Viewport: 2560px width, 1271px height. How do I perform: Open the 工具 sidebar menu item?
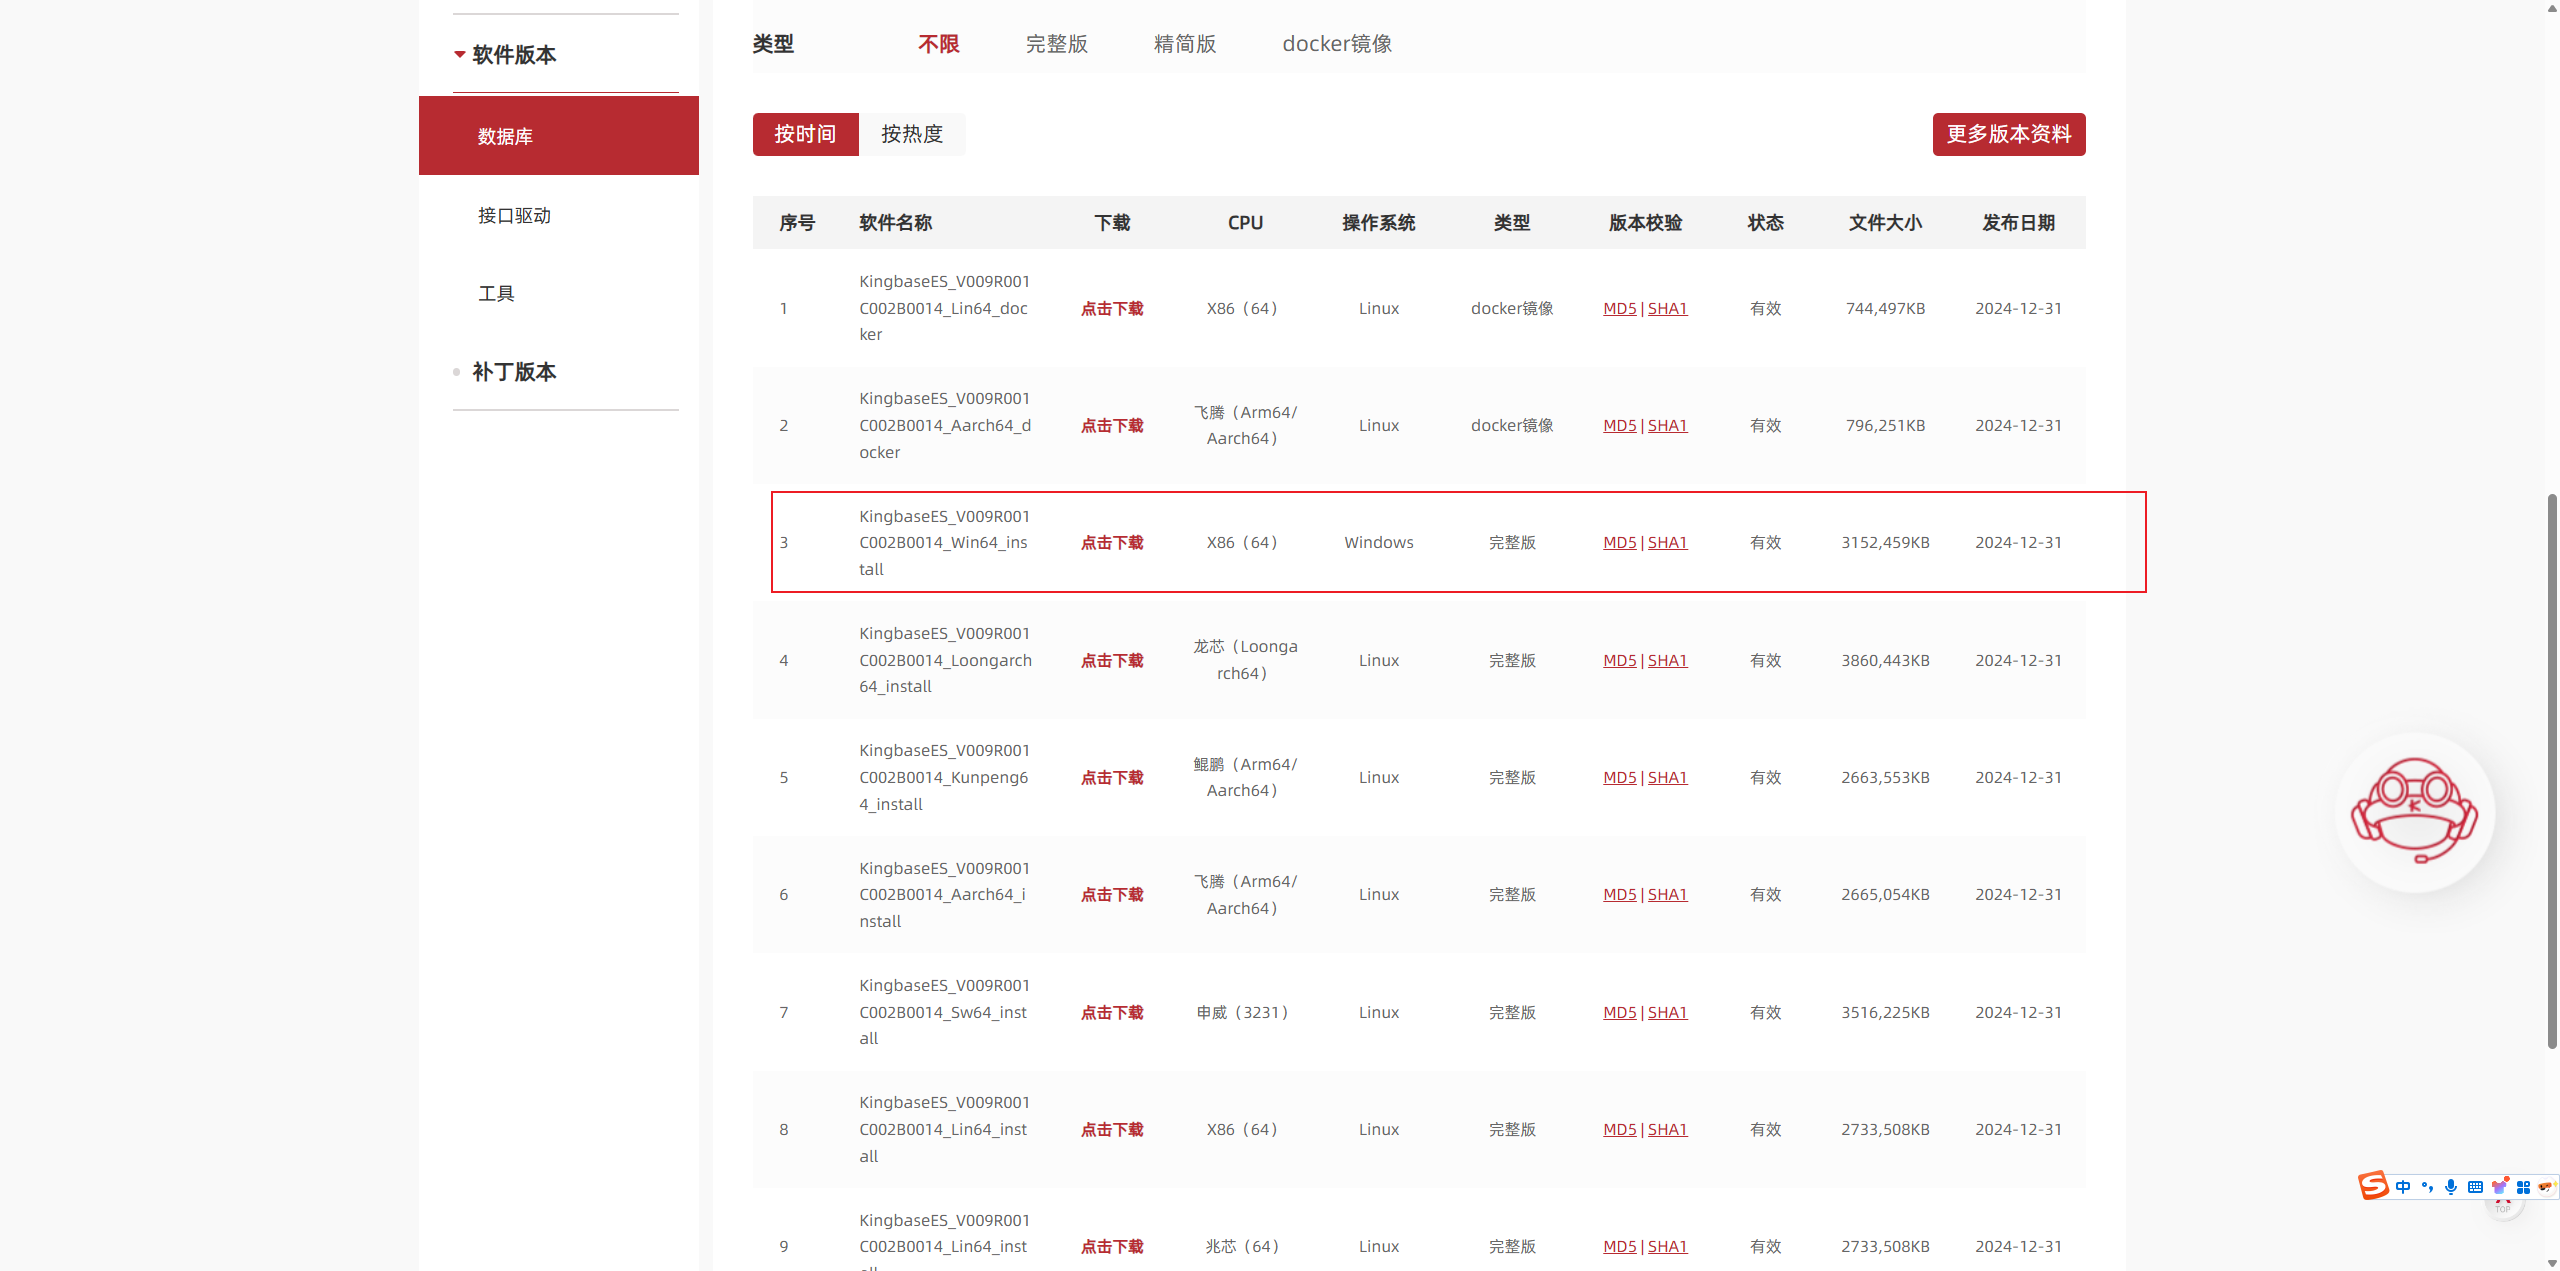tap(496, 293)
